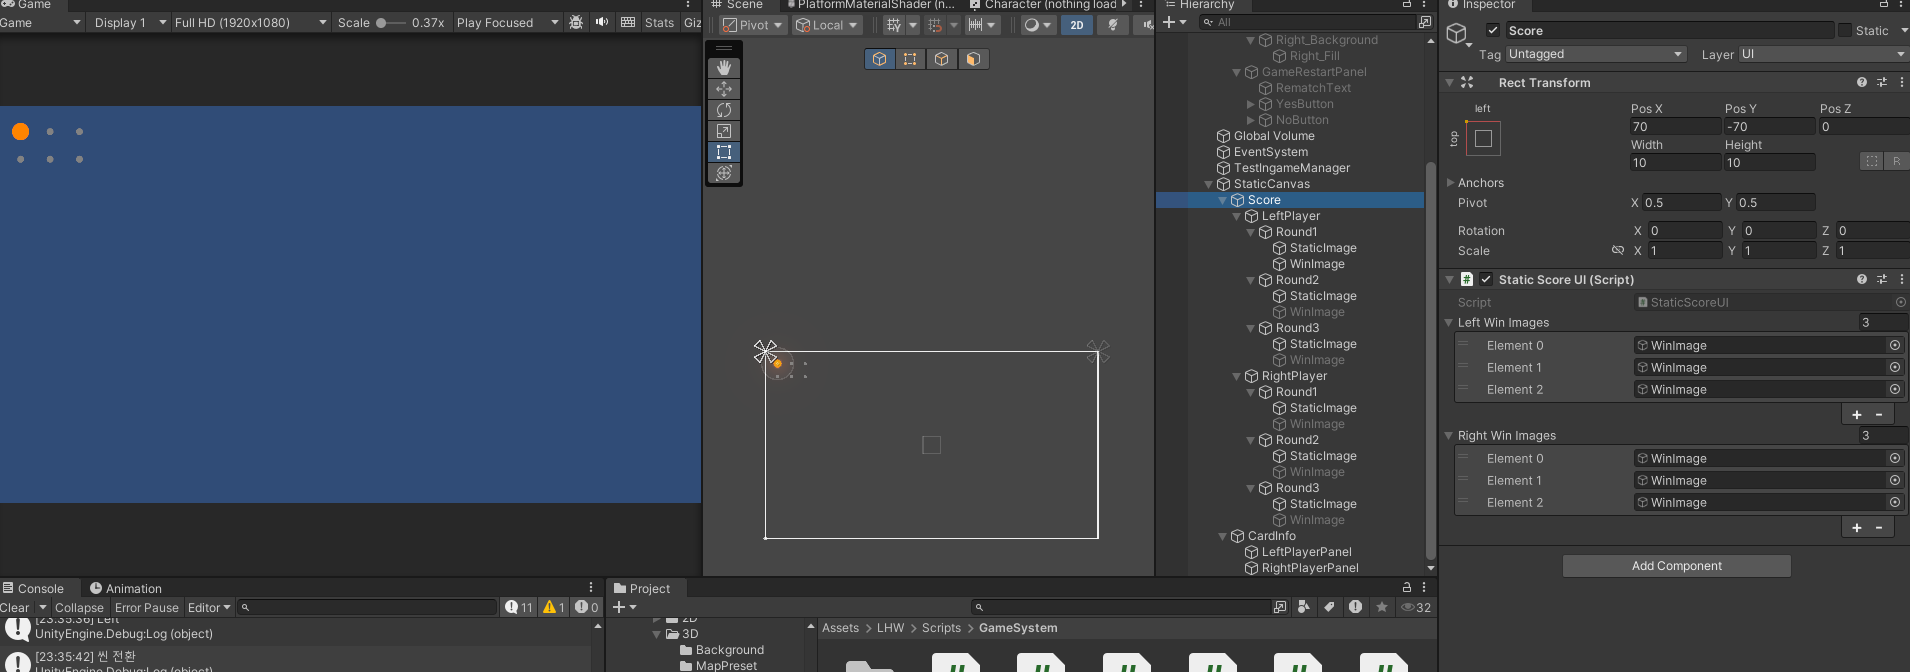Click the Raw edit mode R button
1910x672 pixels.
(1896, 161)
